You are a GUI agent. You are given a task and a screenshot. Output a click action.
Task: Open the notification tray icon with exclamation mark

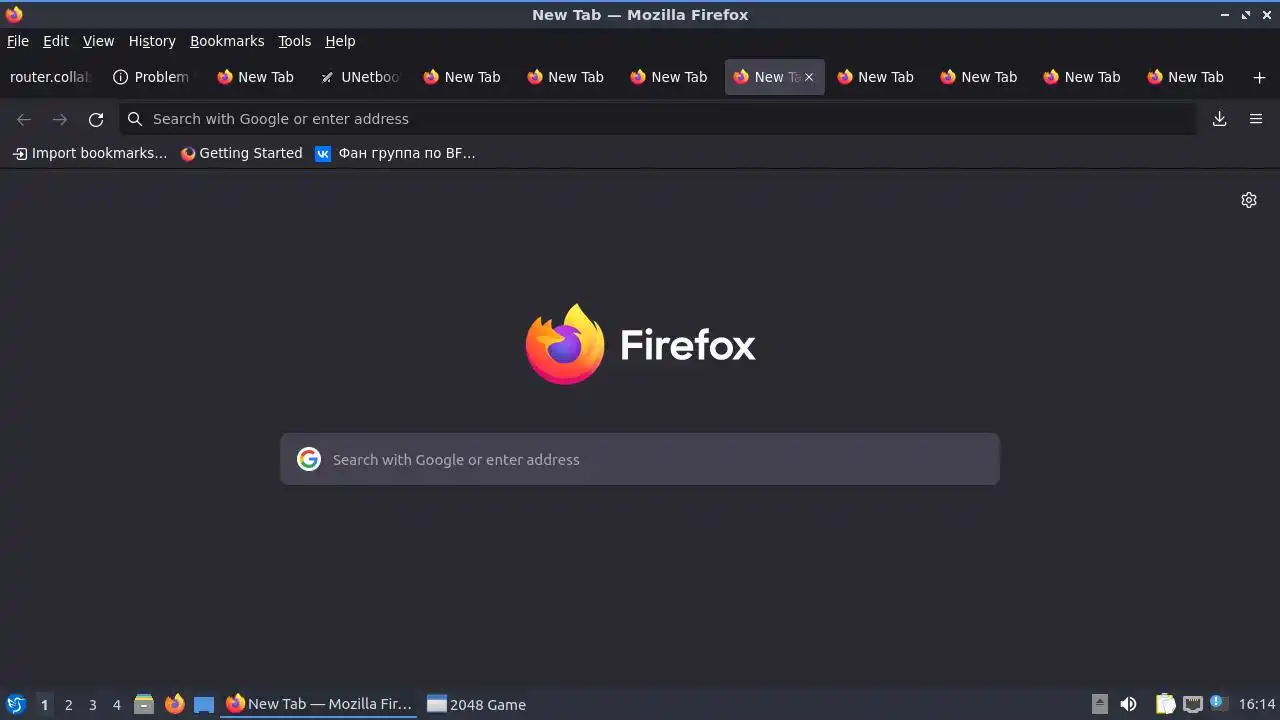(1217, 703)
